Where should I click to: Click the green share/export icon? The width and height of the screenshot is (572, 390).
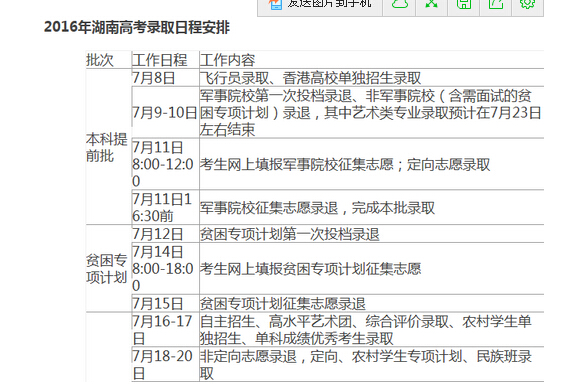tap(496, 4)
